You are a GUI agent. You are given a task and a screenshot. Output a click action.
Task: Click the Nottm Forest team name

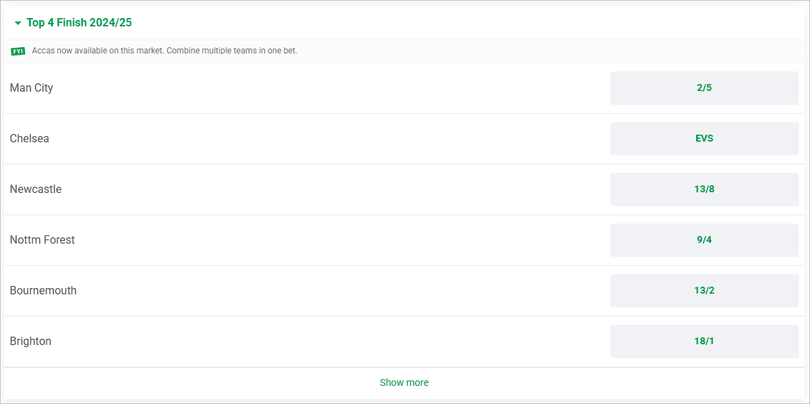42,240
